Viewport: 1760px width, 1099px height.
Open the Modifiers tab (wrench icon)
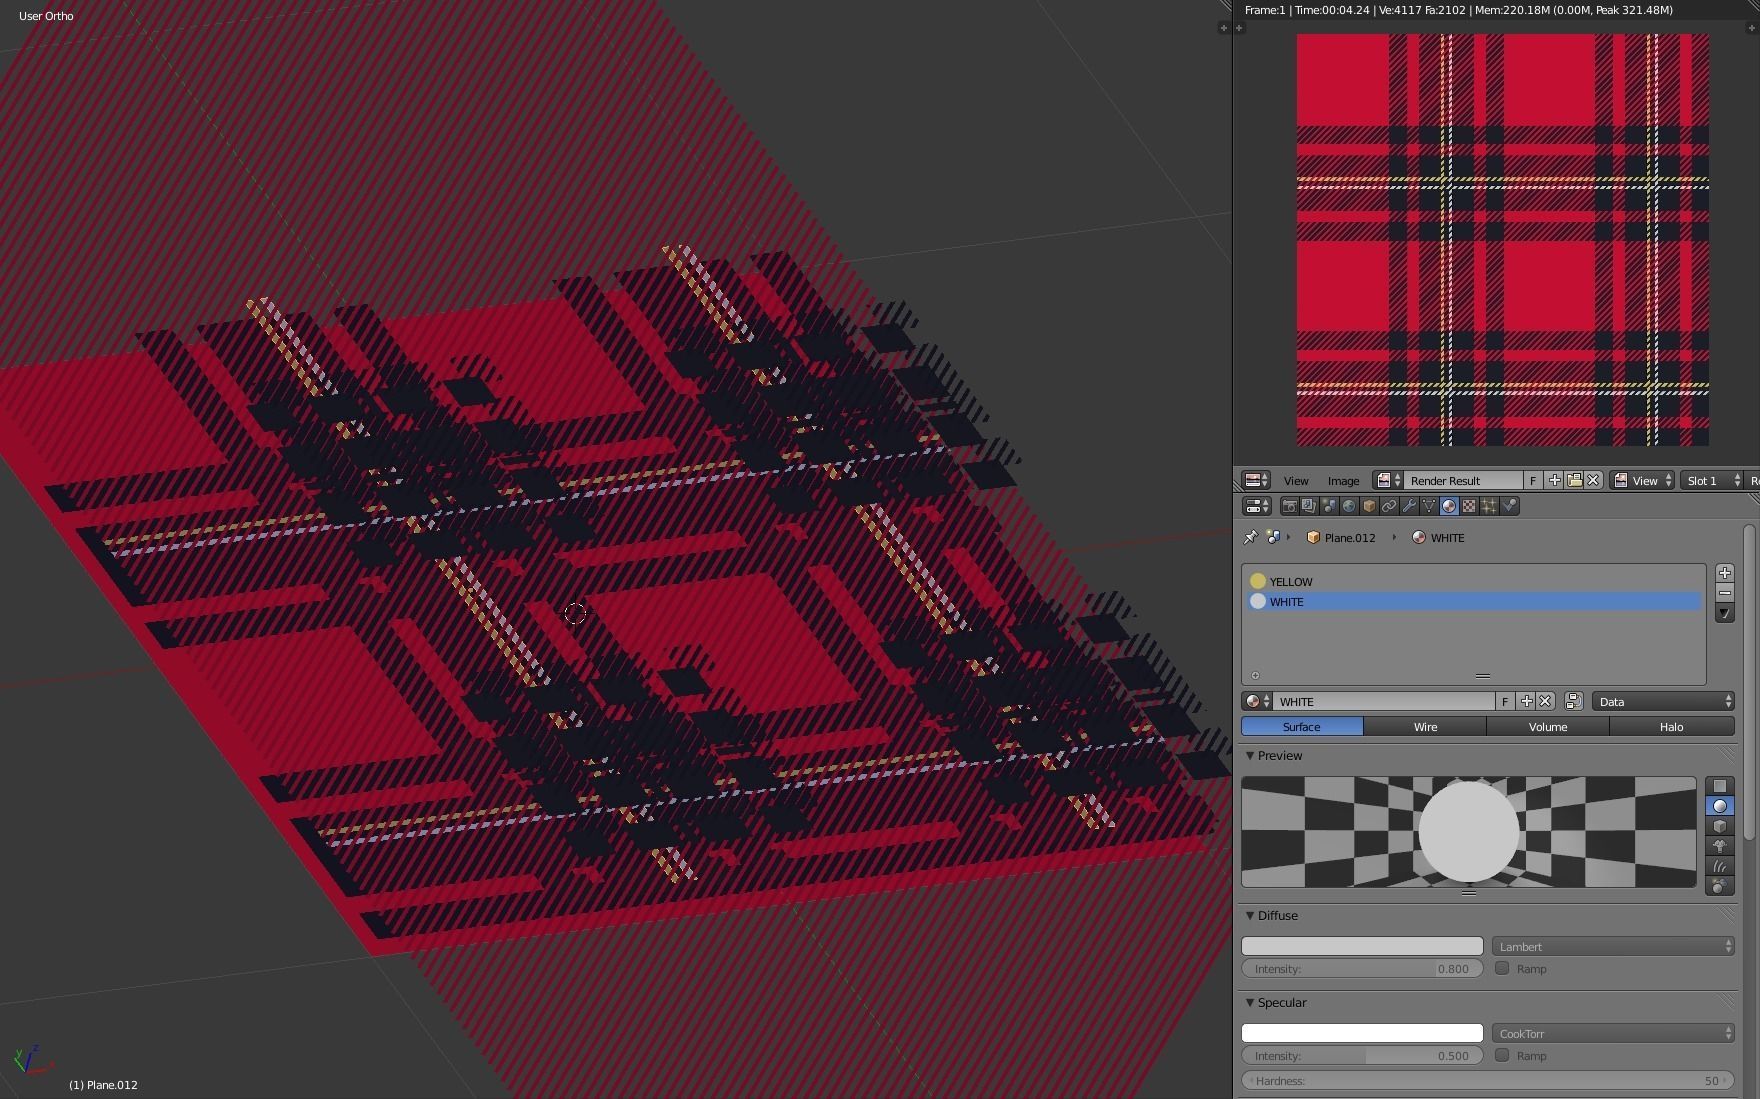tap(1409, 506)
